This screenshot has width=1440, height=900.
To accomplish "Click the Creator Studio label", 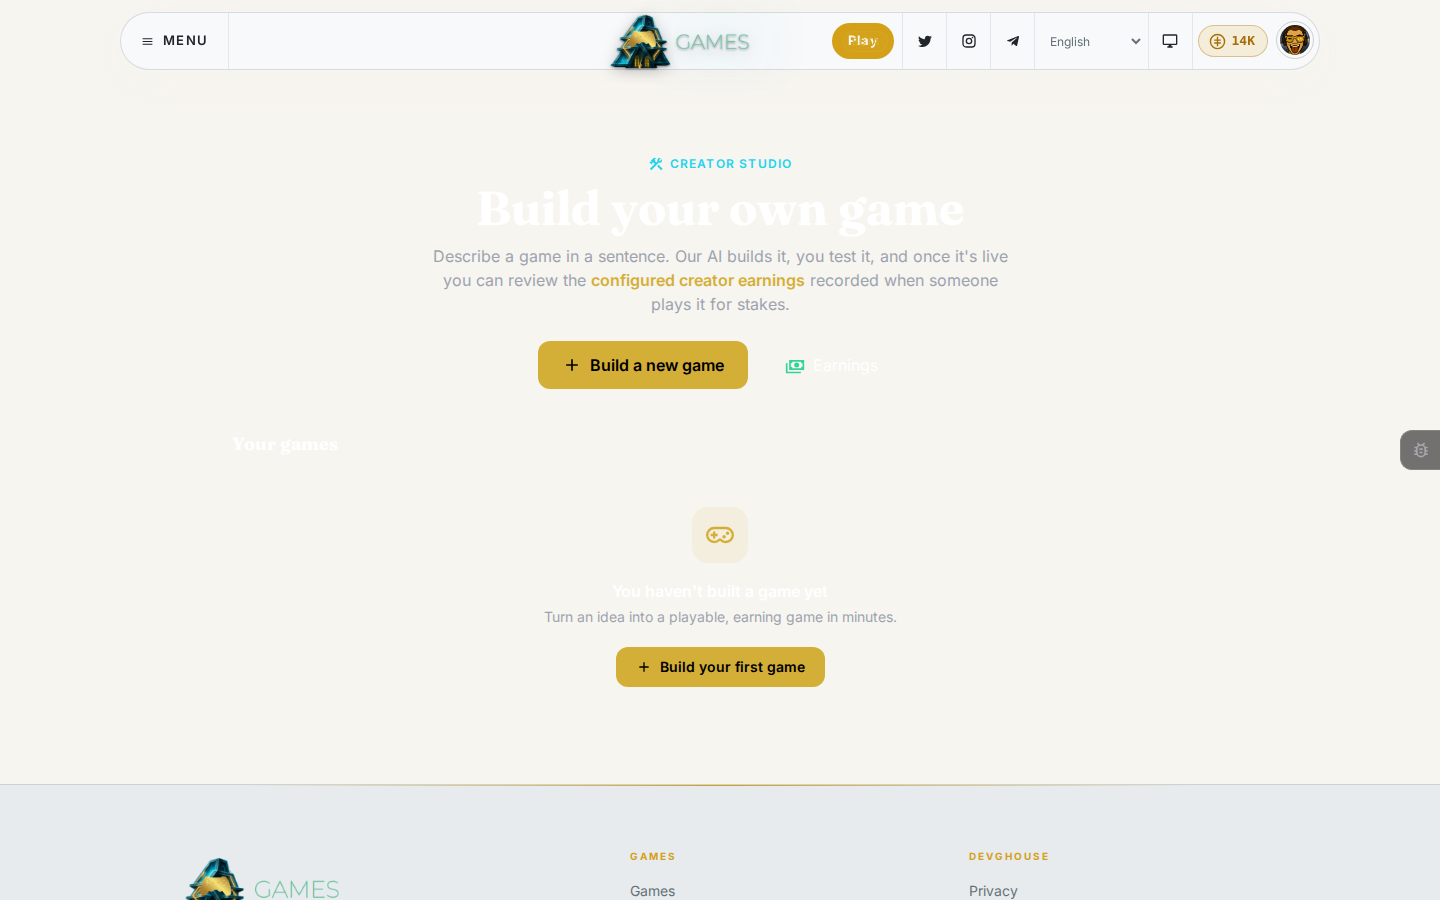I will coord(720,164).
